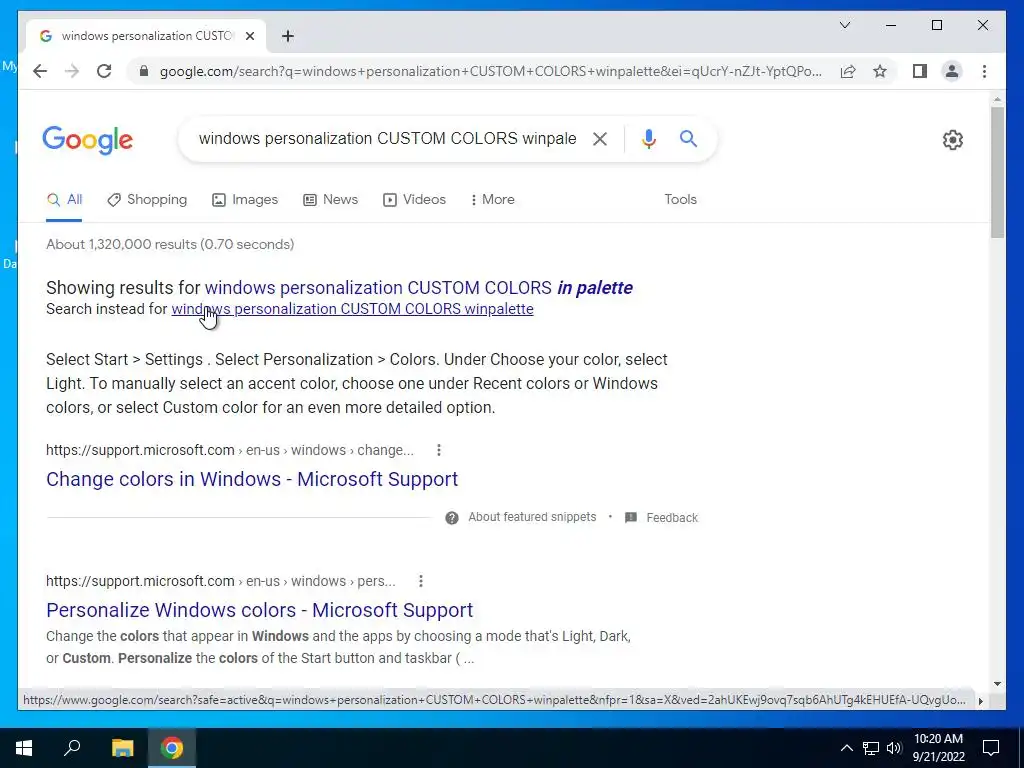Open taskbar search magnifier
1024x768 pixels.
point(72,748)
